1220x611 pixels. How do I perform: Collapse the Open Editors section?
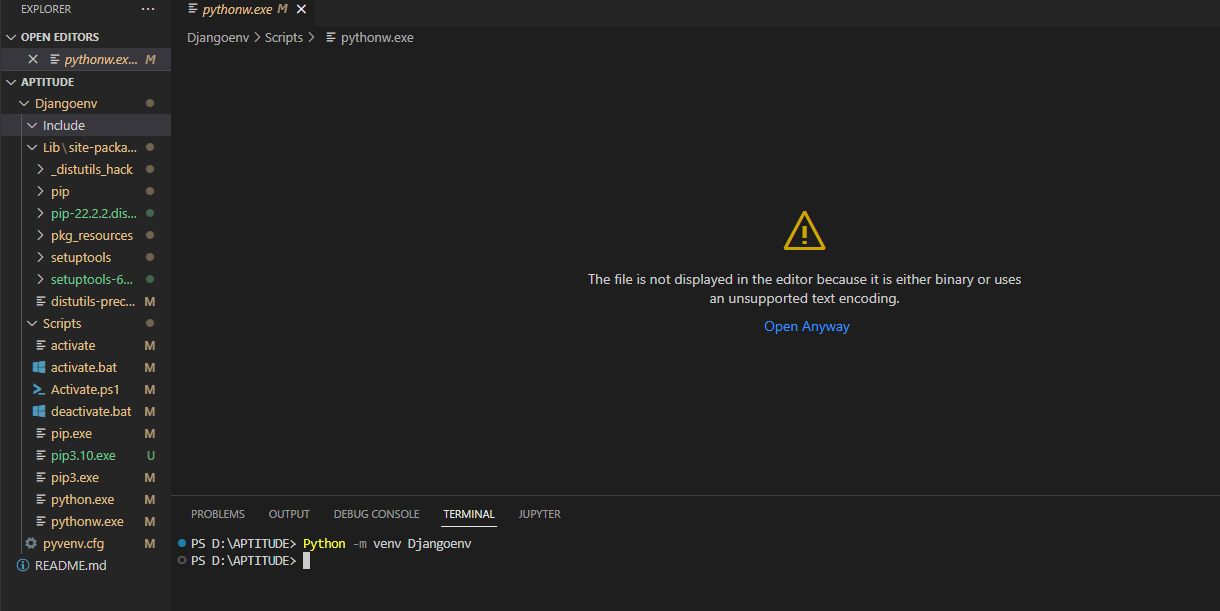[12, 37]
